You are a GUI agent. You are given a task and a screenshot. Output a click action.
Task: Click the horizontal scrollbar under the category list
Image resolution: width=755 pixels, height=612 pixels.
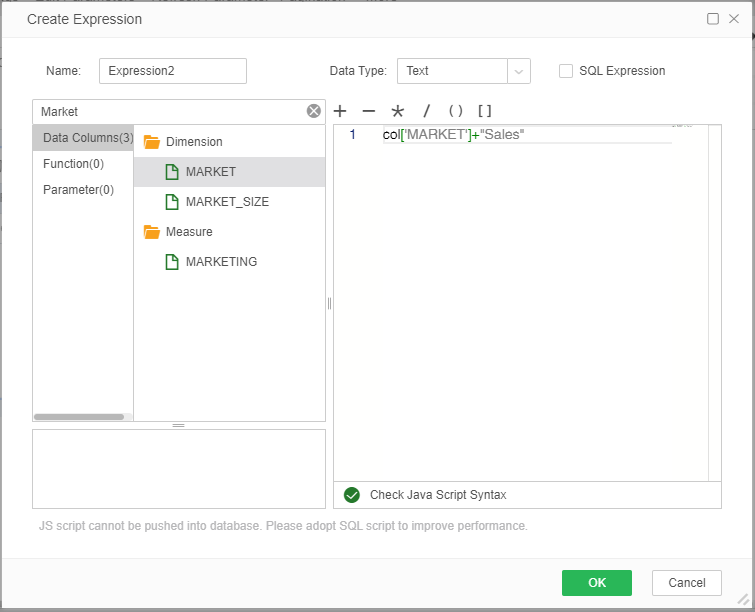pyautogui.click(x=79, y=416)
